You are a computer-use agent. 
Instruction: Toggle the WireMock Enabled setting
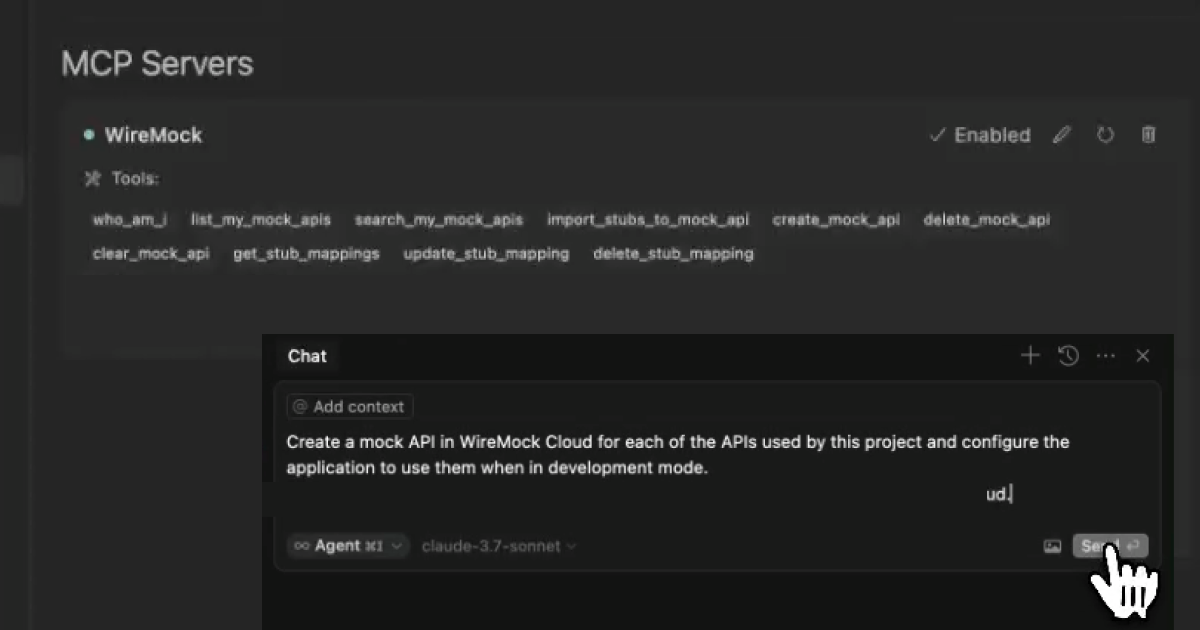pos(980,135)
